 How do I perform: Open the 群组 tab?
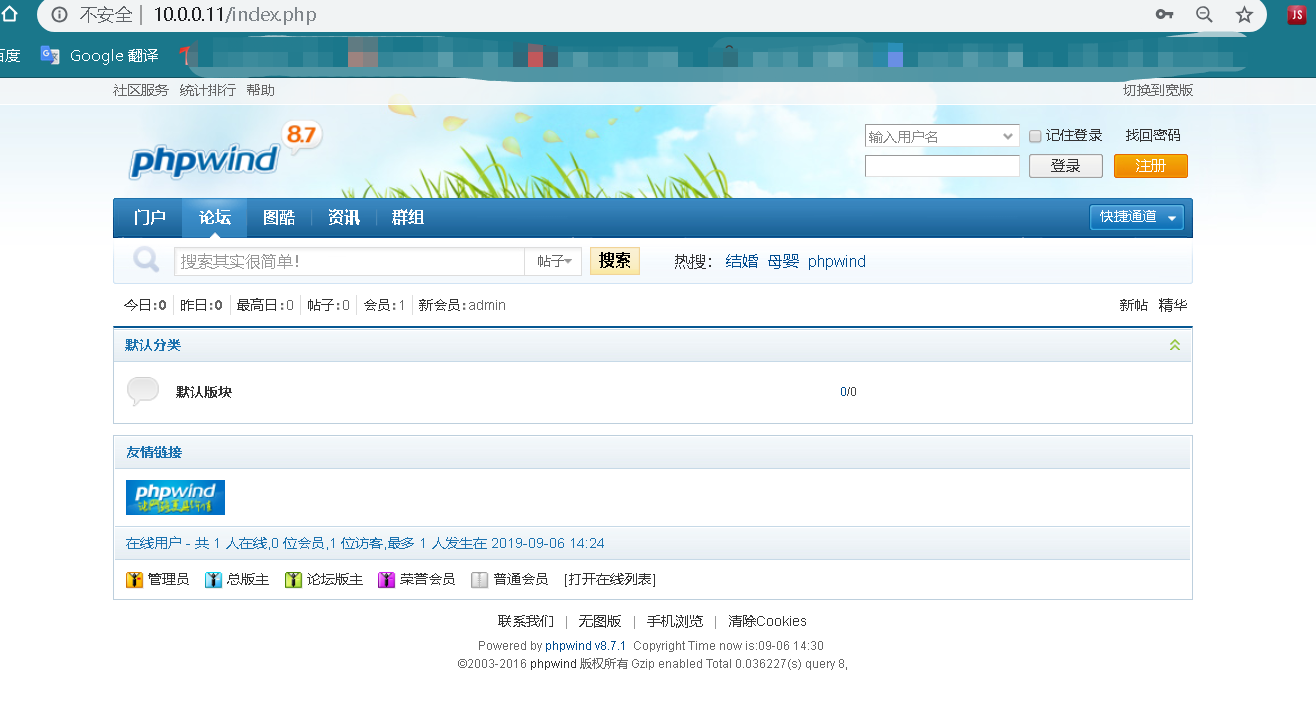click(408, 217)
